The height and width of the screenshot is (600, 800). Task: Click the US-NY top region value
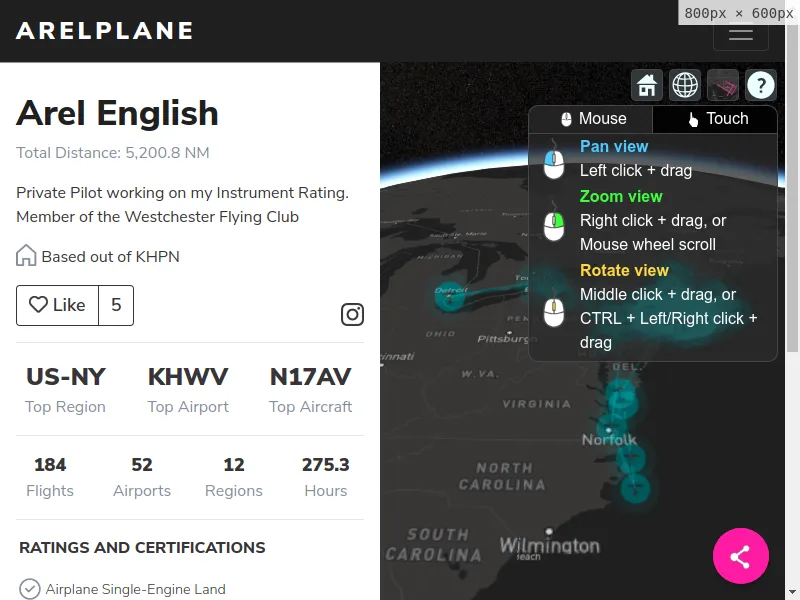[x=65, y=377]
